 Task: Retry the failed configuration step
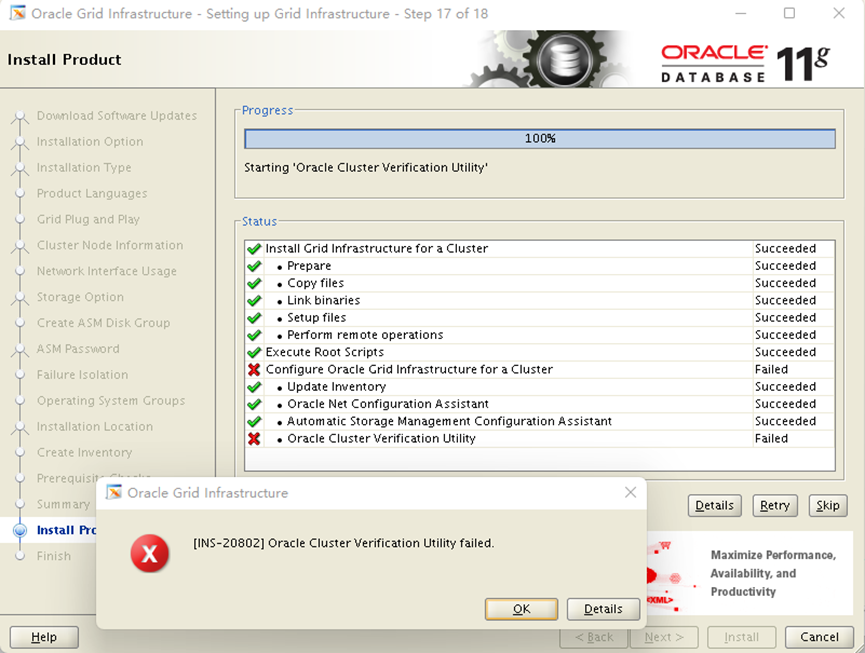pos(775,505)
